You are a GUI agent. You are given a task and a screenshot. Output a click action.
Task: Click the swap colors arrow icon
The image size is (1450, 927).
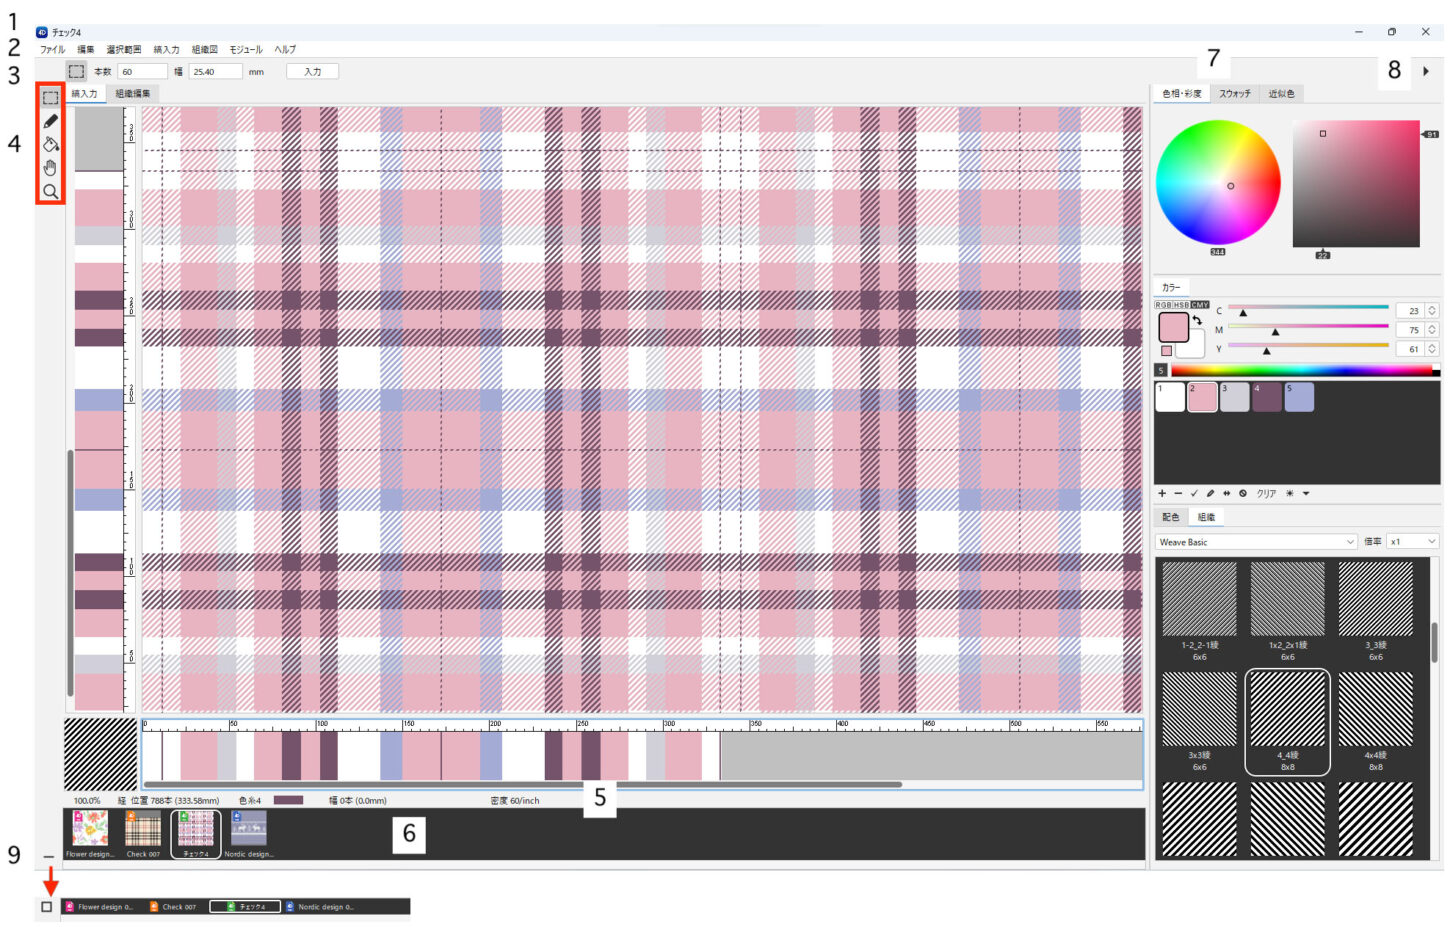pos(1197,320)
